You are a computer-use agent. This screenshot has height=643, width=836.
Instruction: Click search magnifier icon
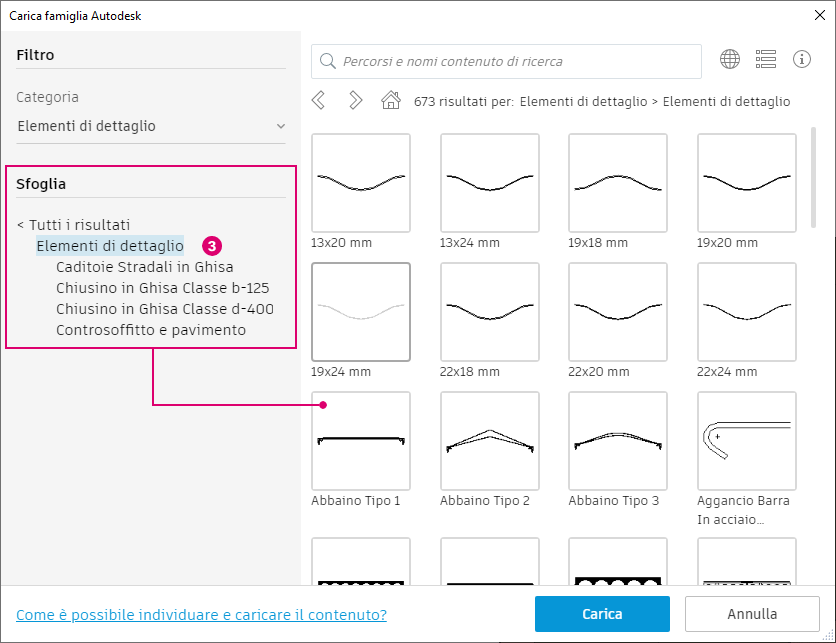(327, 62)
